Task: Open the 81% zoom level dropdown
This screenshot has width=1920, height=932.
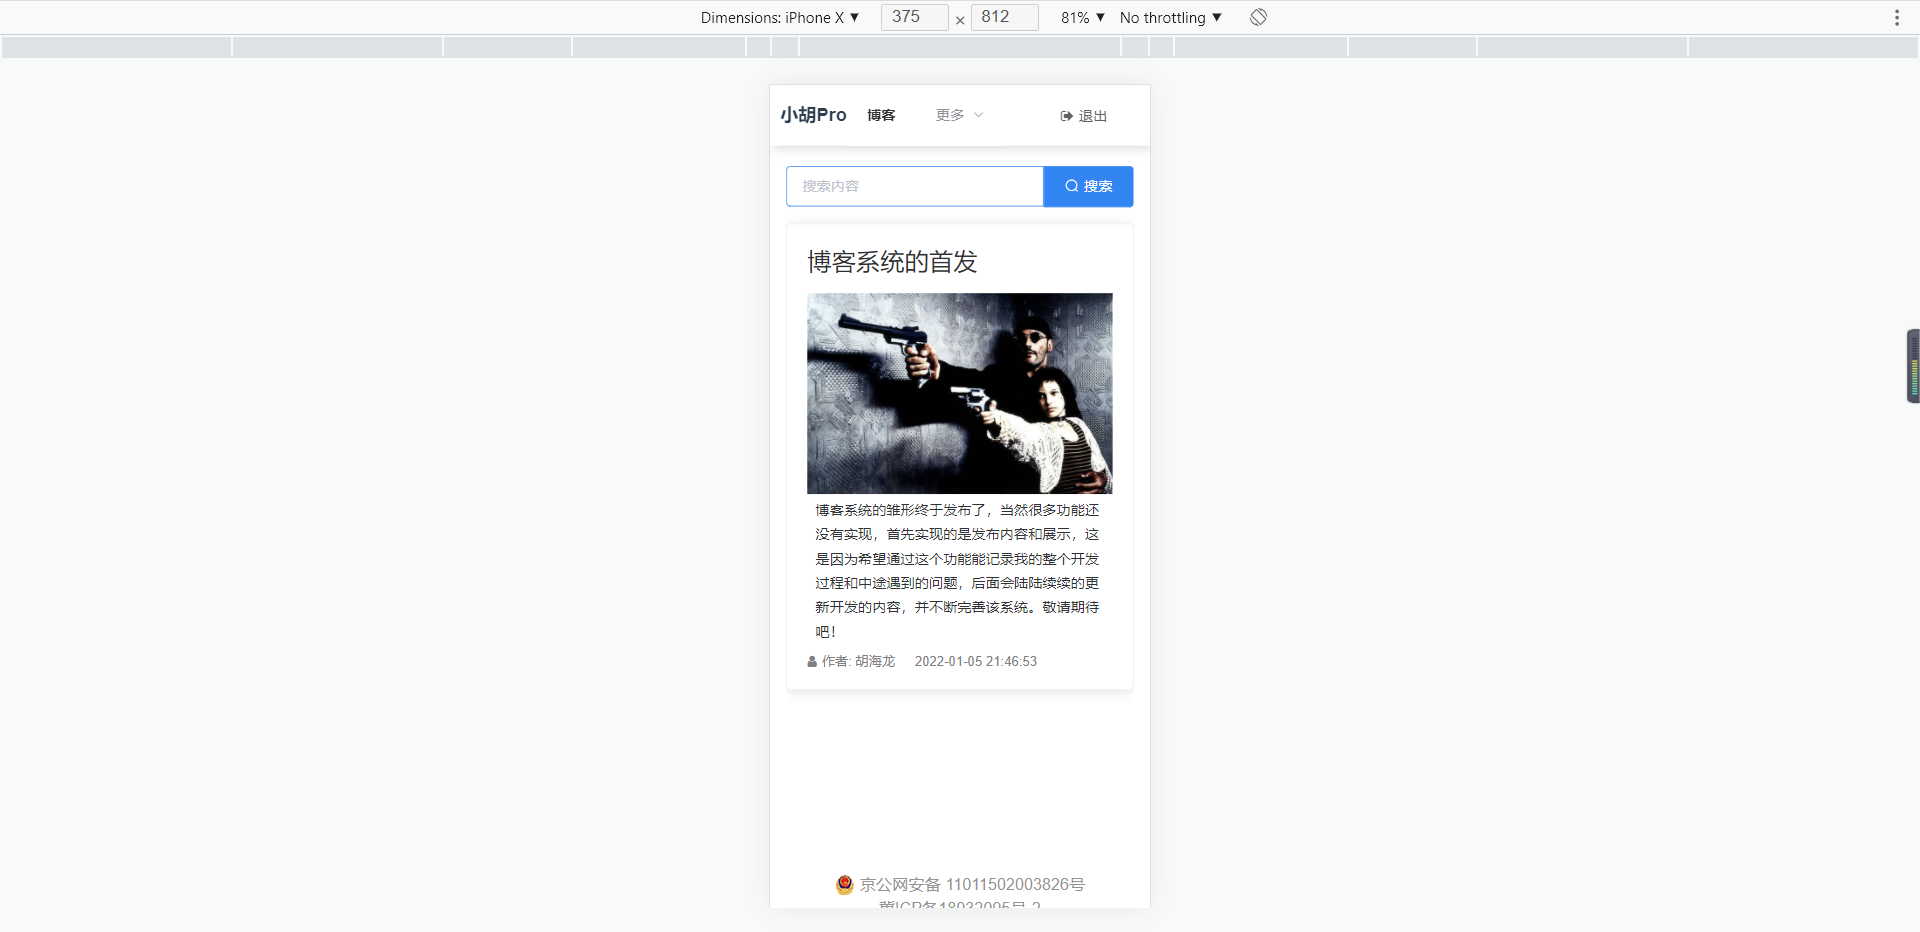Action: (x=1082, y=17)
